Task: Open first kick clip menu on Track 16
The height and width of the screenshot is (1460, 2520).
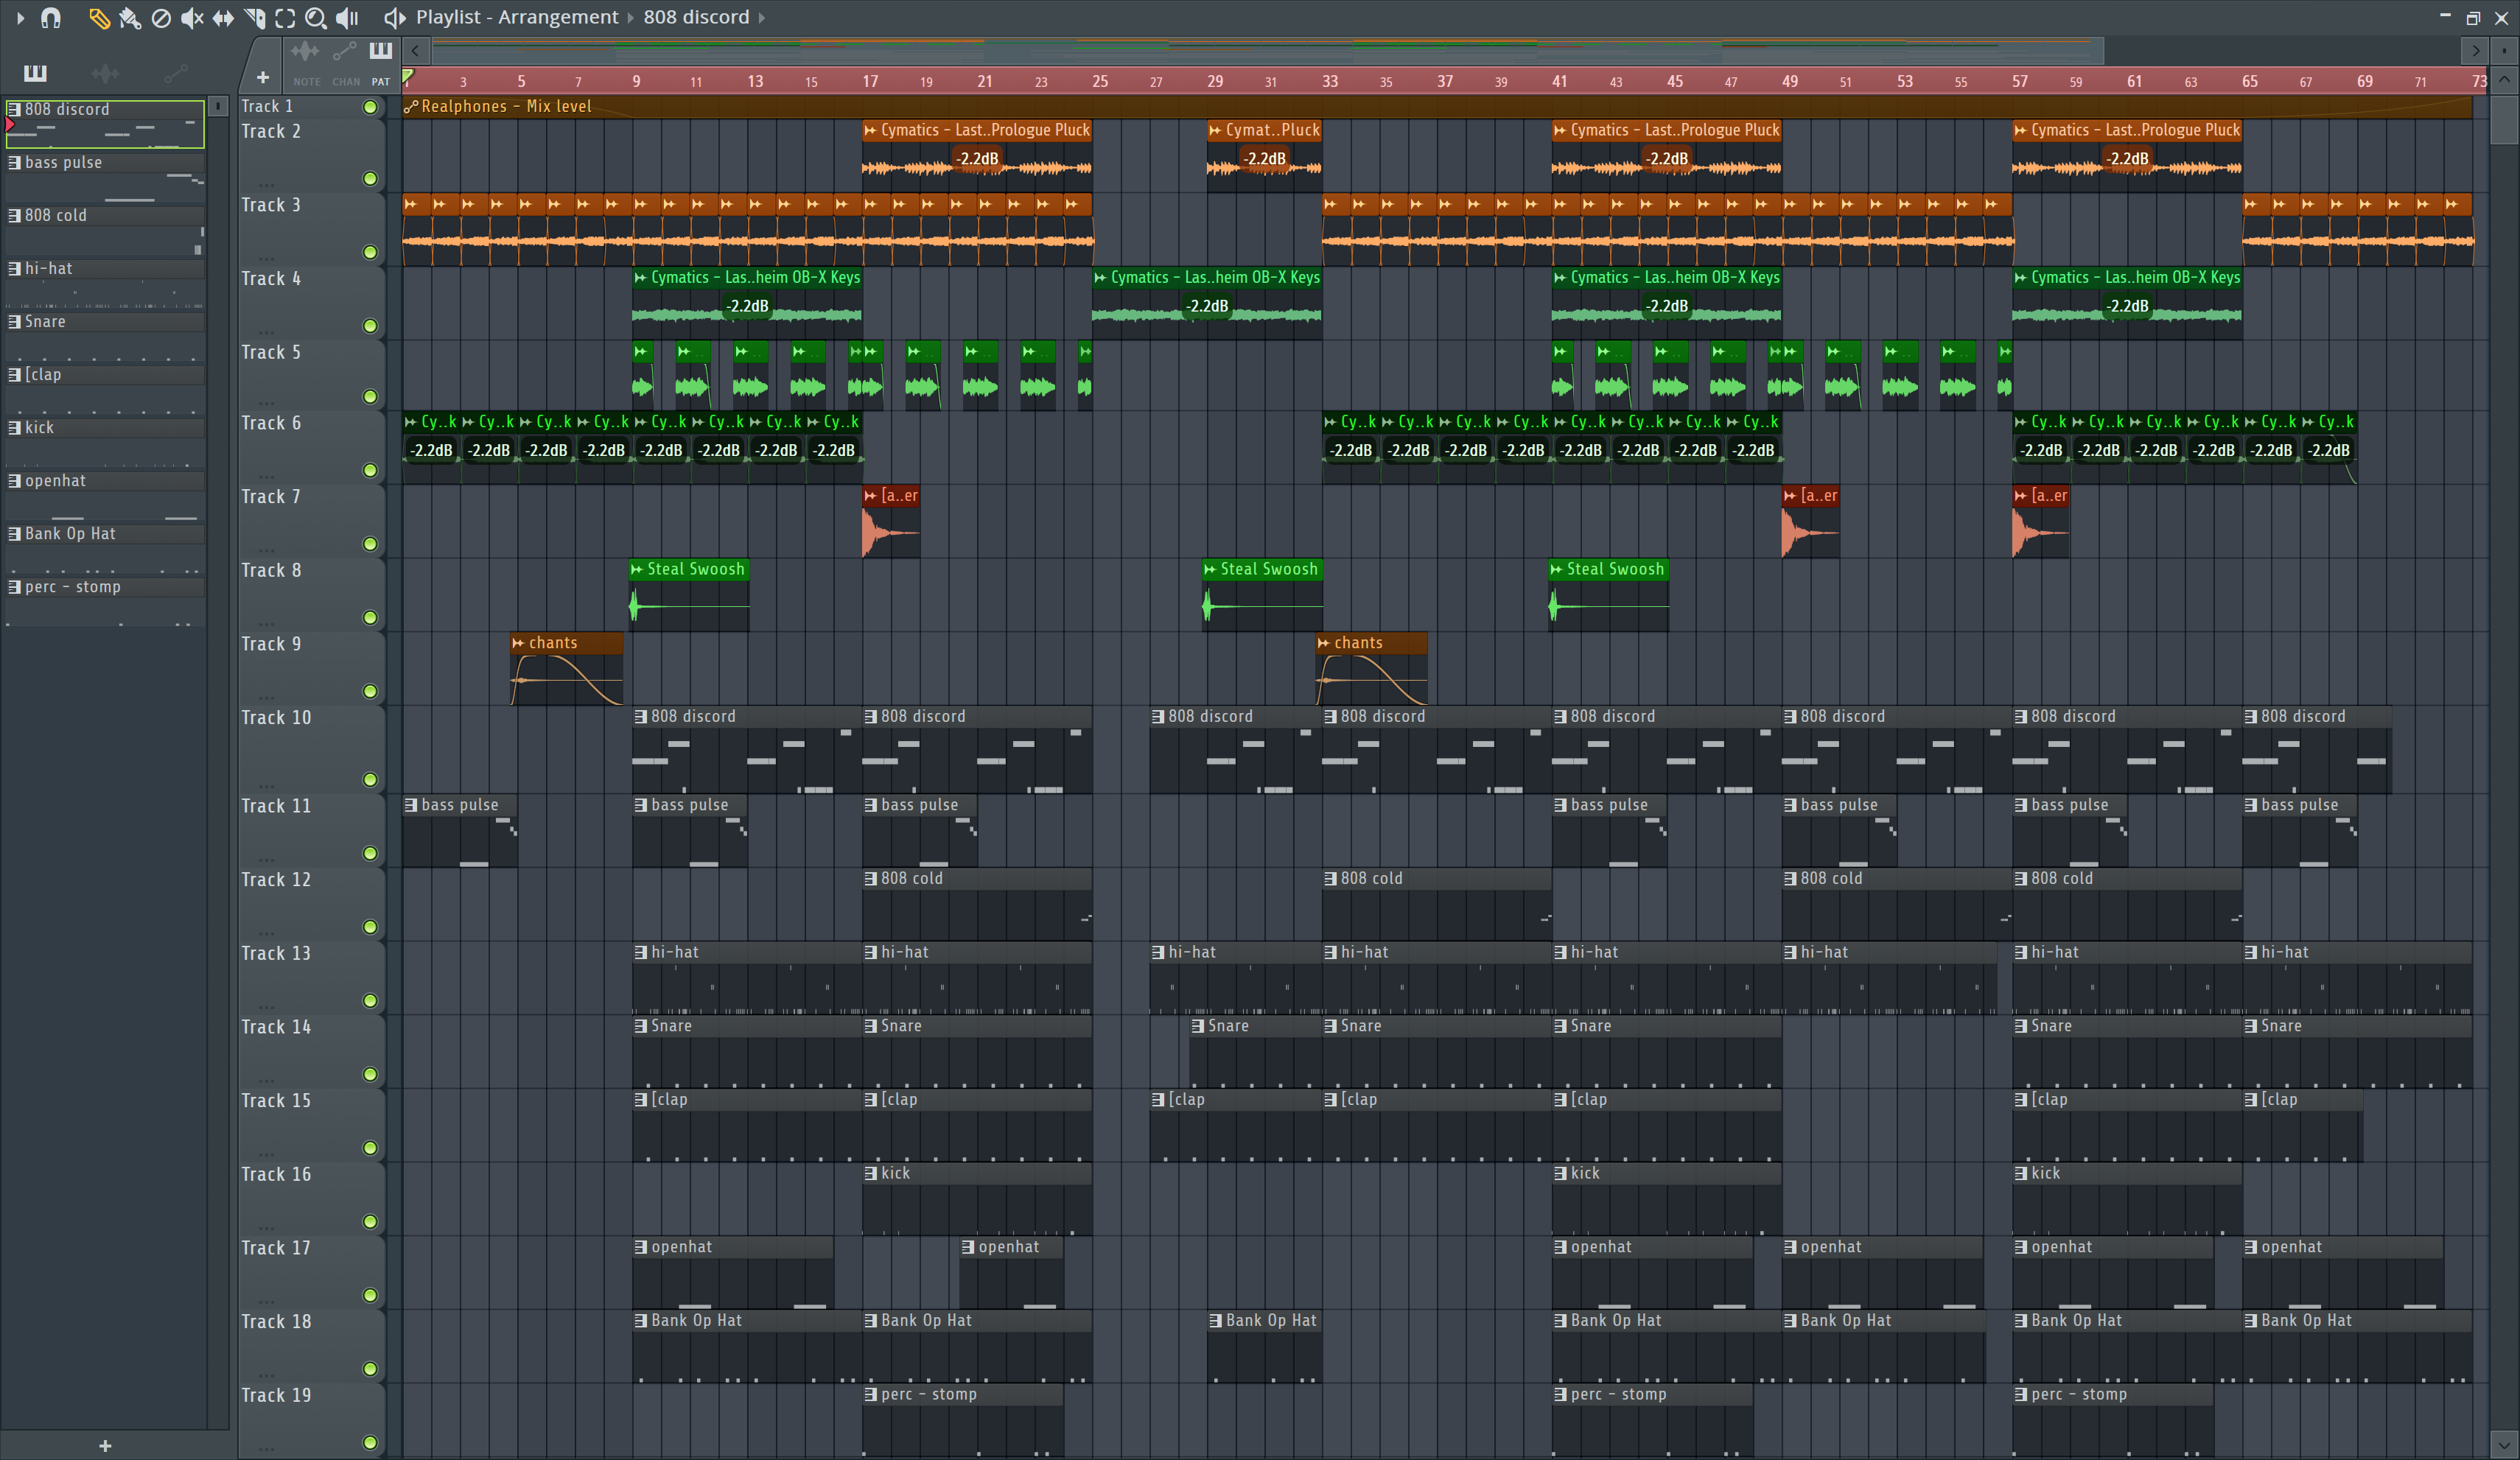Action: coord(871,1173)
